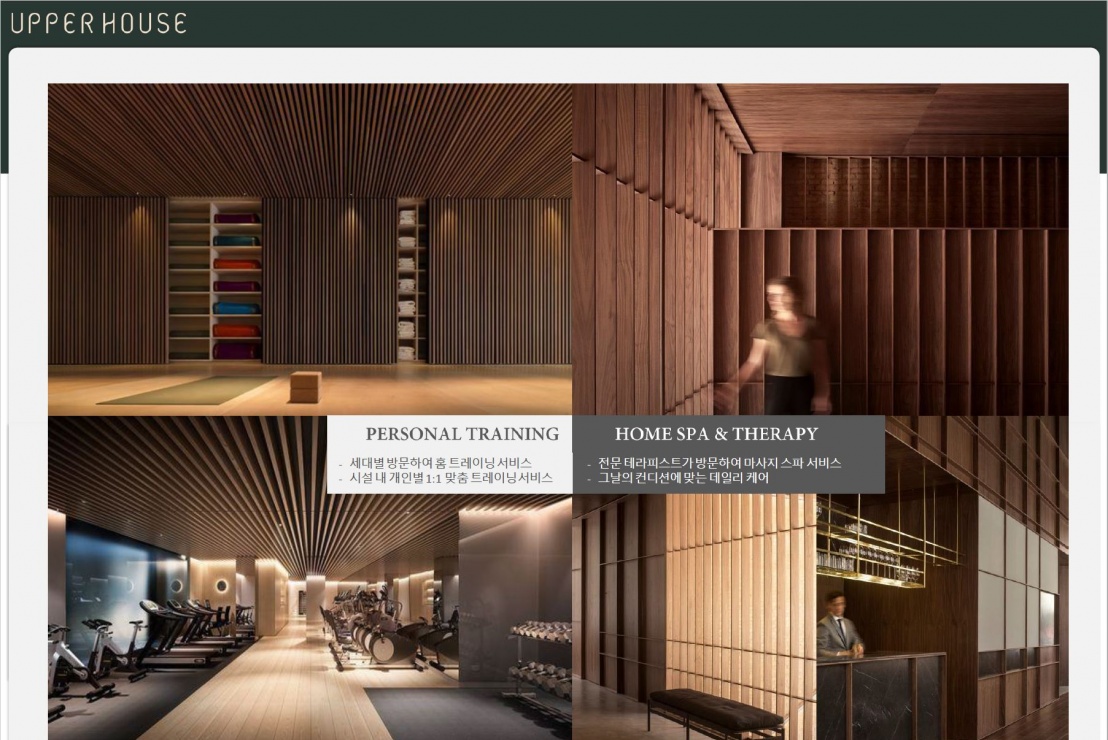The width and height of the screenshot is (1108, 740).
Task: Click the wooden yoga block
Action: 305,386
